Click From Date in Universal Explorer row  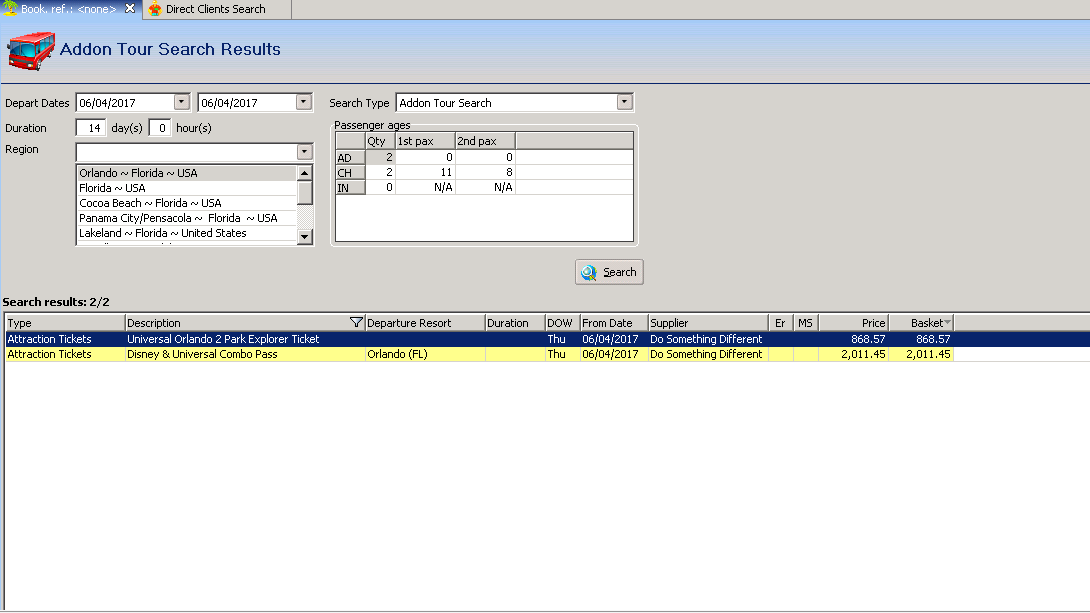[x=614, y=339]
